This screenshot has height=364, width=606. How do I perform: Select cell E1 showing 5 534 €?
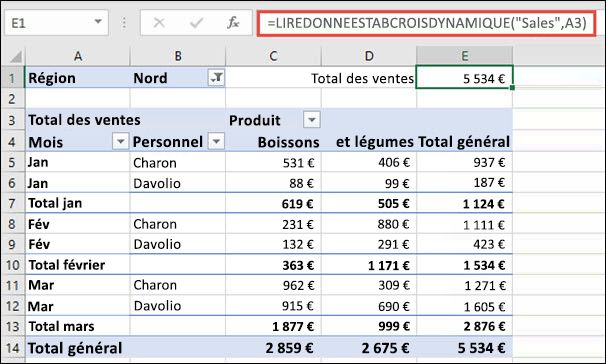tap(465, 78)
